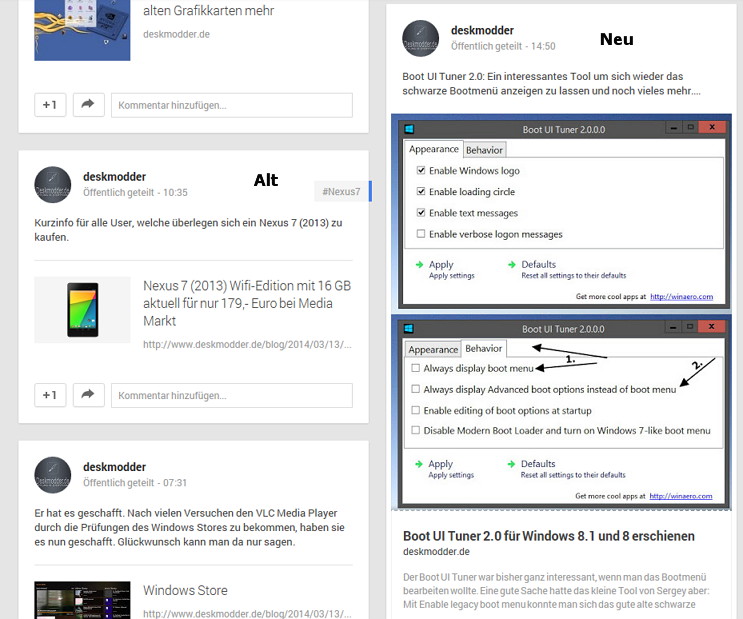Add comment field on the Nexus 7 post

tap(232, 395)
